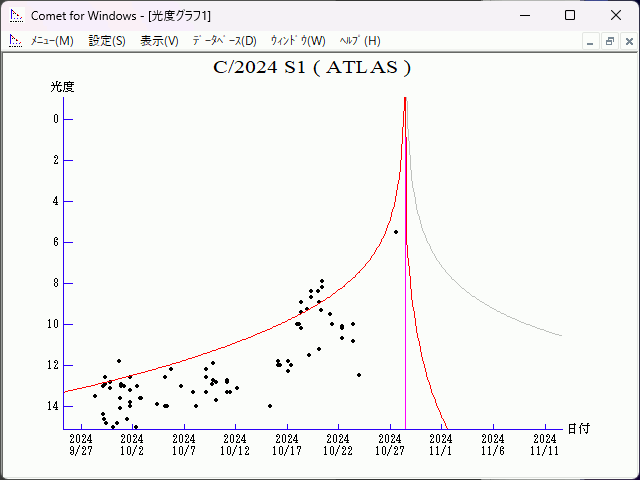
Task: Expand the 表示(V) view menu
Action: click(x=159, y=41)
